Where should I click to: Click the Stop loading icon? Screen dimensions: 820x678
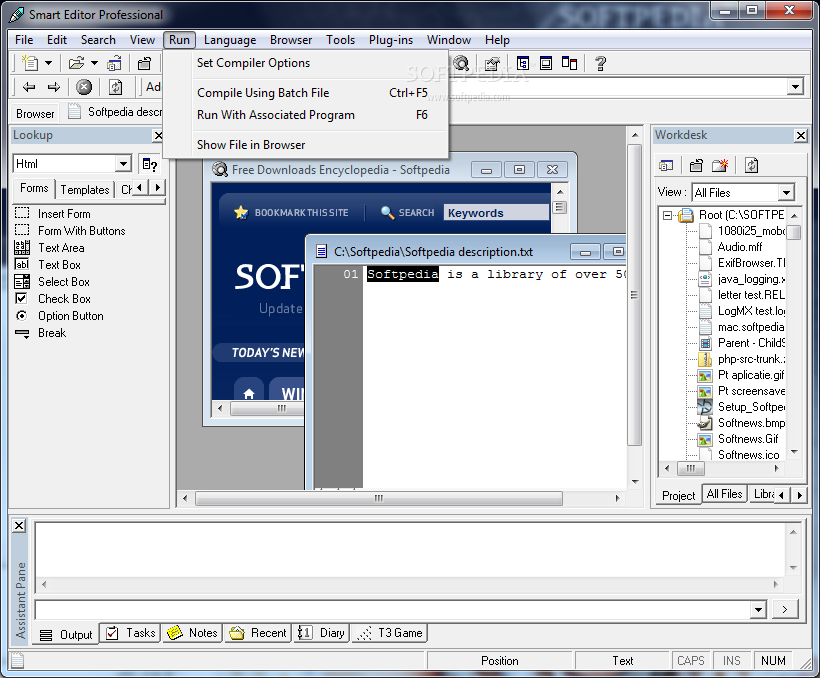(84, 87)
